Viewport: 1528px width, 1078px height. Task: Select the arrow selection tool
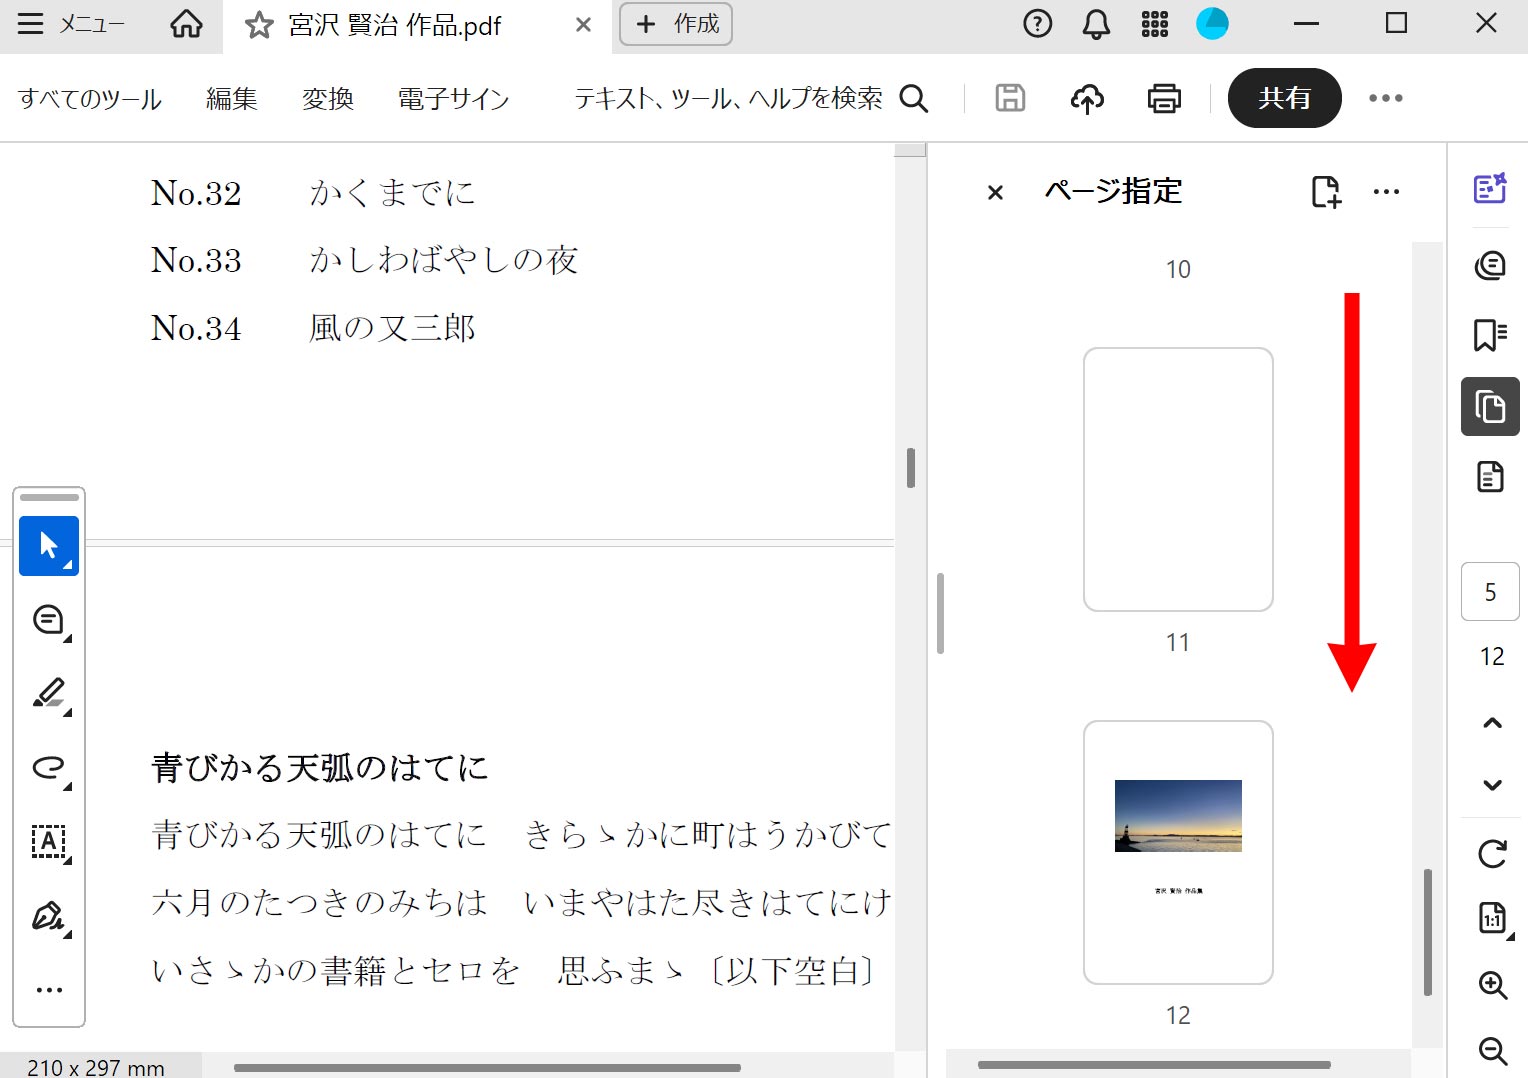[x=48, y=546]
